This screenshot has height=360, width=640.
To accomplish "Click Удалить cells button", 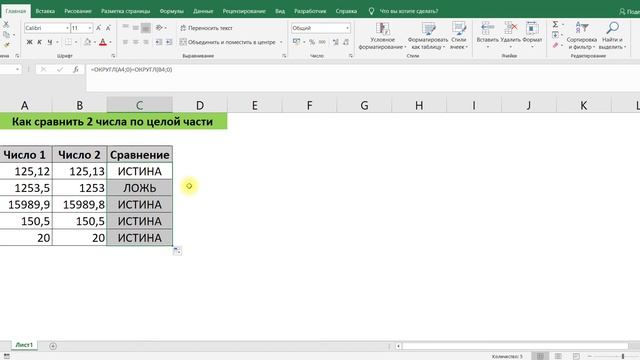I will tap(510, 34).
